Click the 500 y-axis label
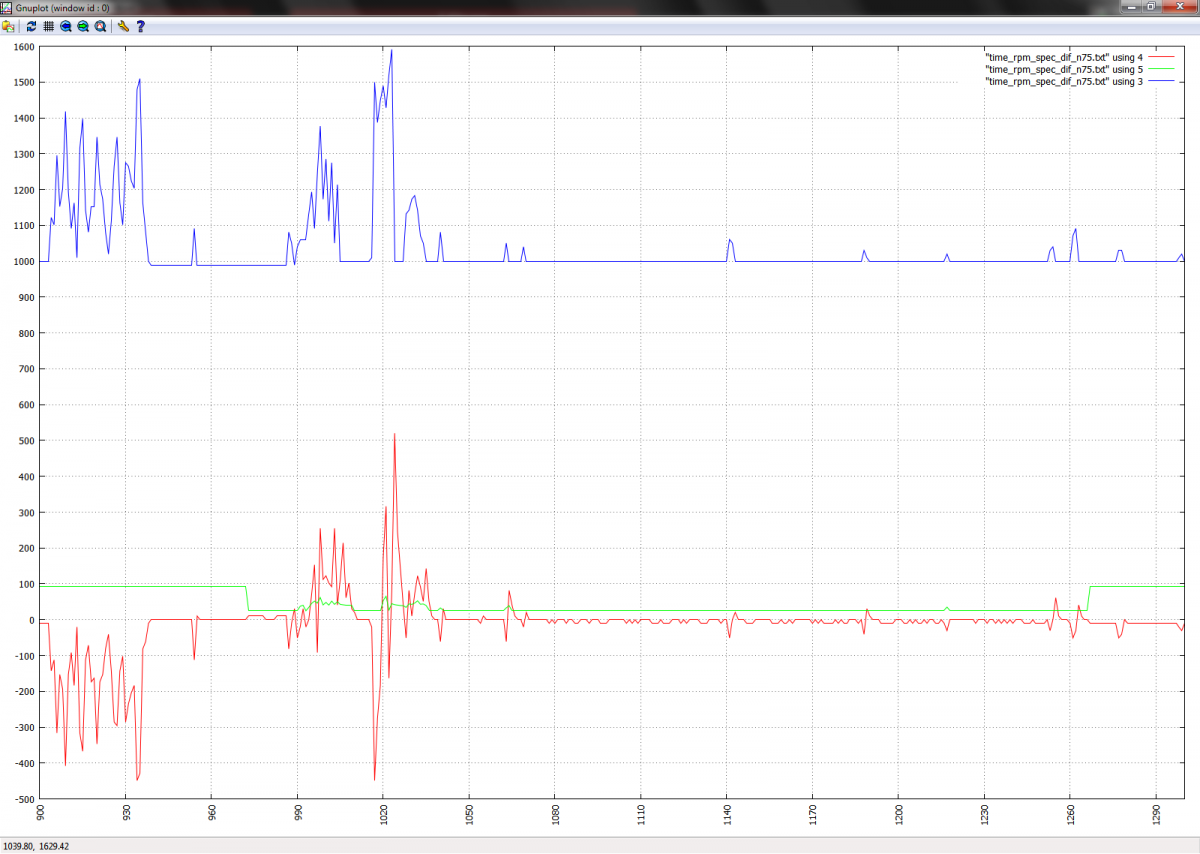1200x854 pixels. (26, 441)
